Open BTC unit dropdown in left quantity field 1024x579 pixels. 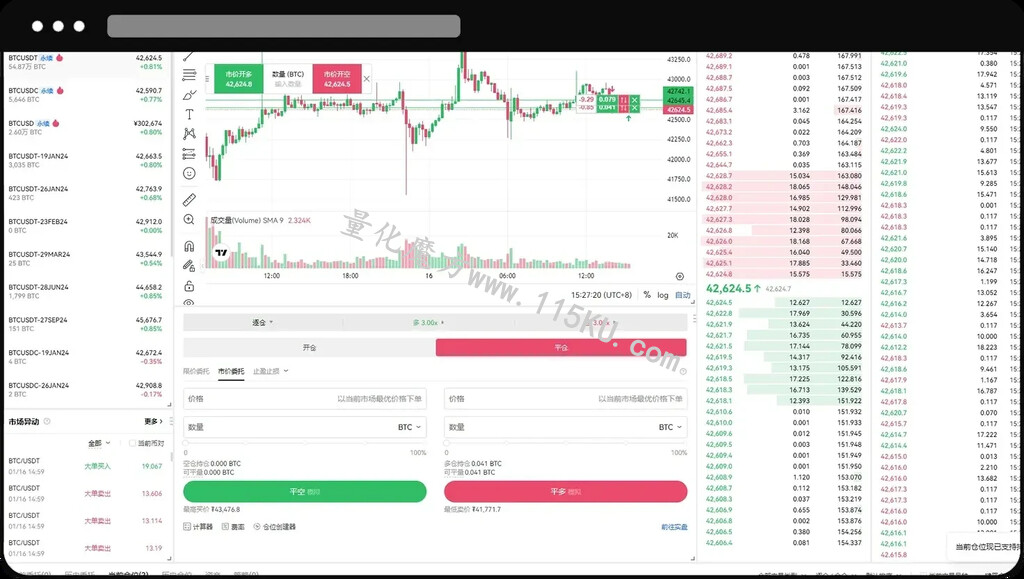point(409,427)
